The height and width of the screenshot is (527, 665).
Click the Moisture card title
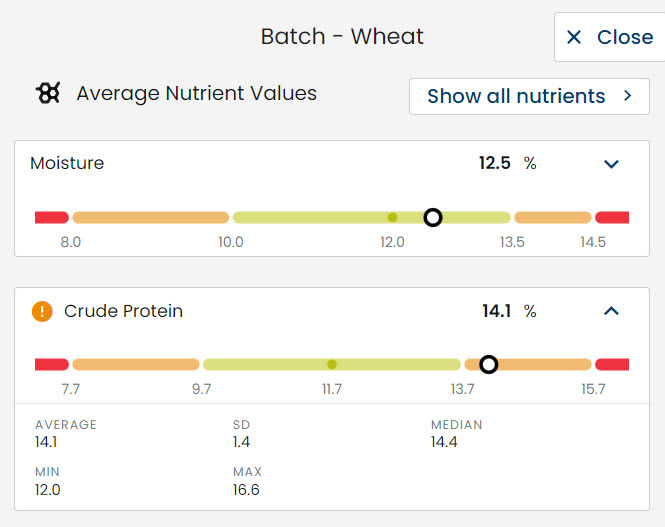tap(67, 163)
